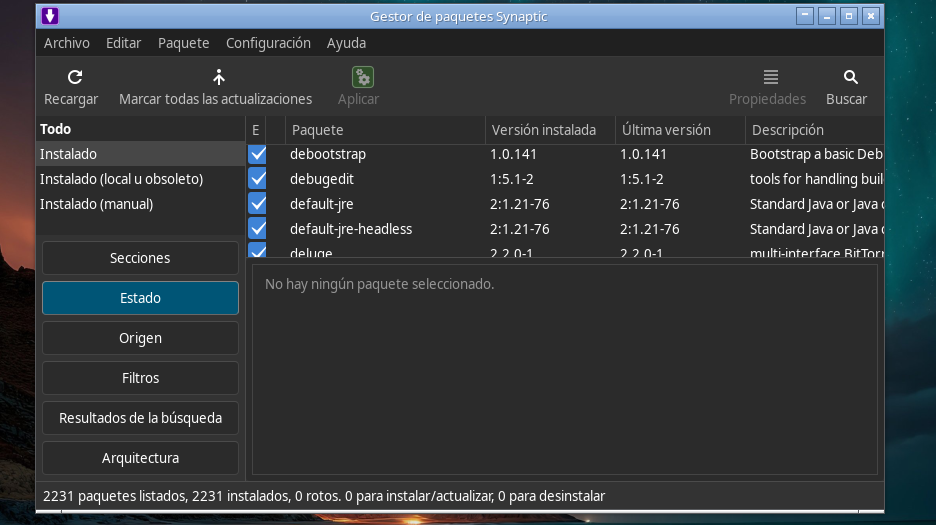Toggle the default-jre-headless package checkbox
The width and height of the screenshot is (936, 525).
point(257,229)
